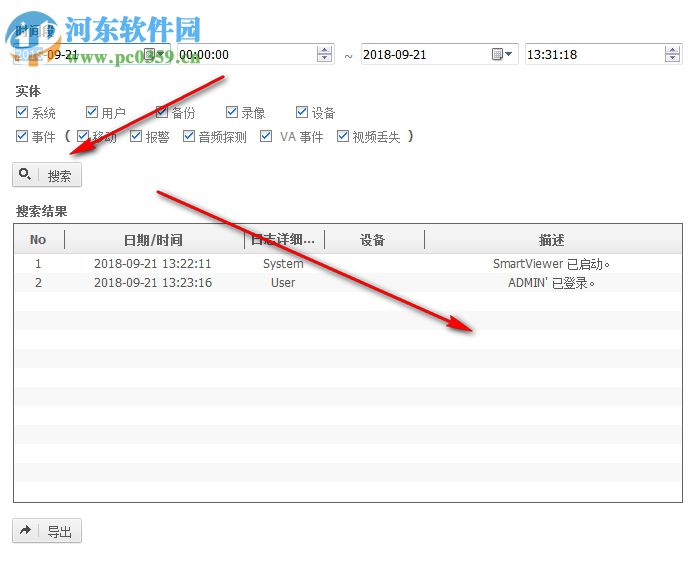
Task: Sort by the No column header
Action: tap(39, 240)
